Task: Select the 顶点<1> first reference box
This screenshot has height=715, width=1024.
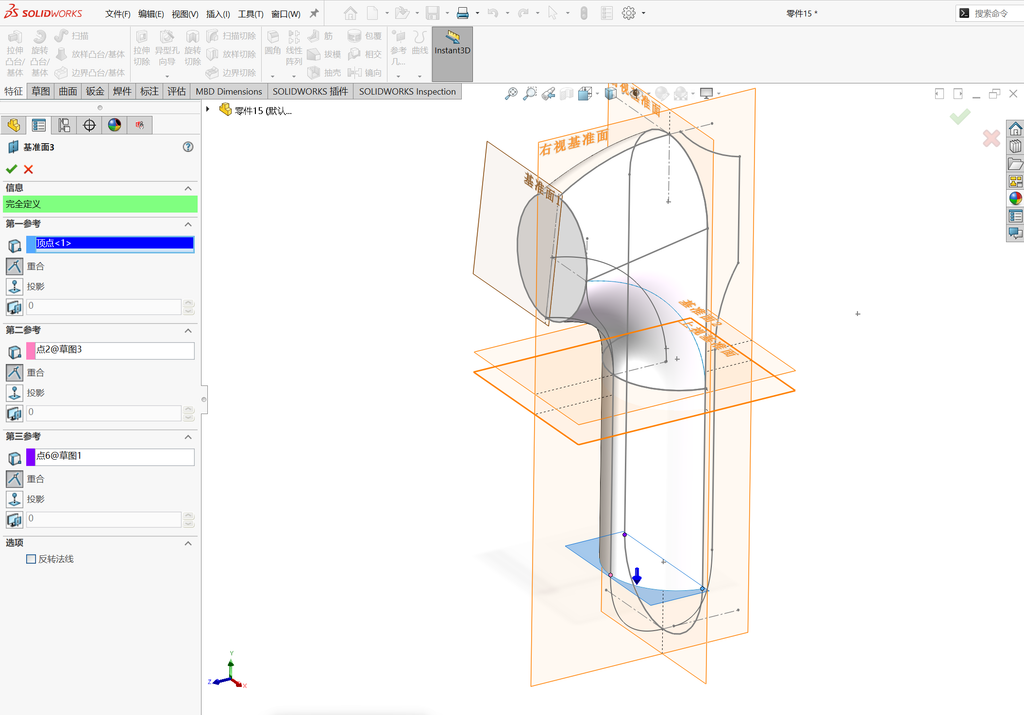Action: pos(110,244)
